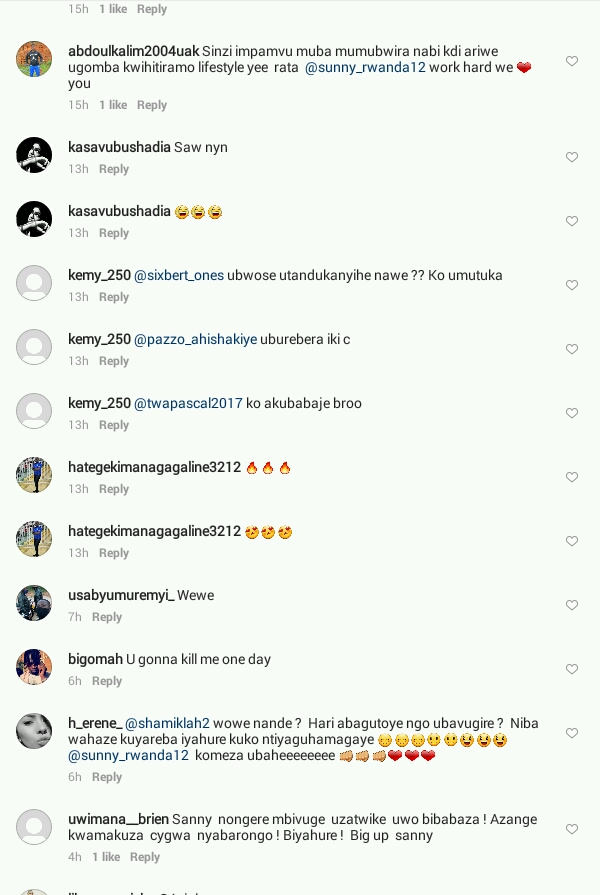View '1 like' count under abdoulkalim2004uak's comment
The image size is (600, 895).
click(113, 105)
